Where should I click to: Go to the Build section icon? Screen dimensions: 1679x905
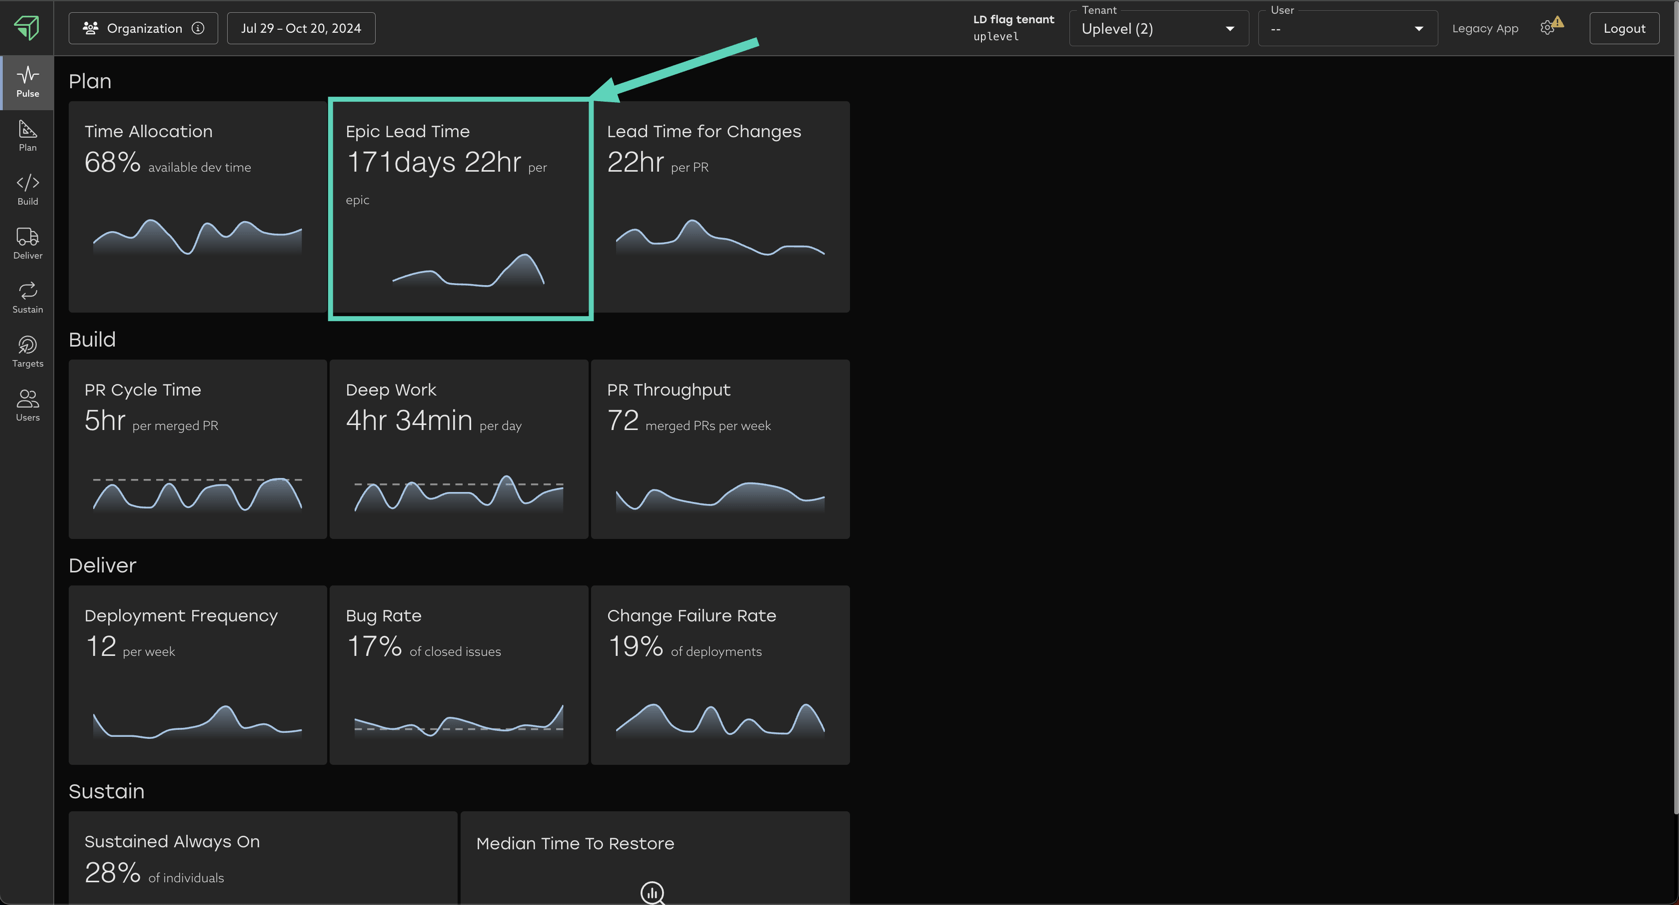pos(27,190)
